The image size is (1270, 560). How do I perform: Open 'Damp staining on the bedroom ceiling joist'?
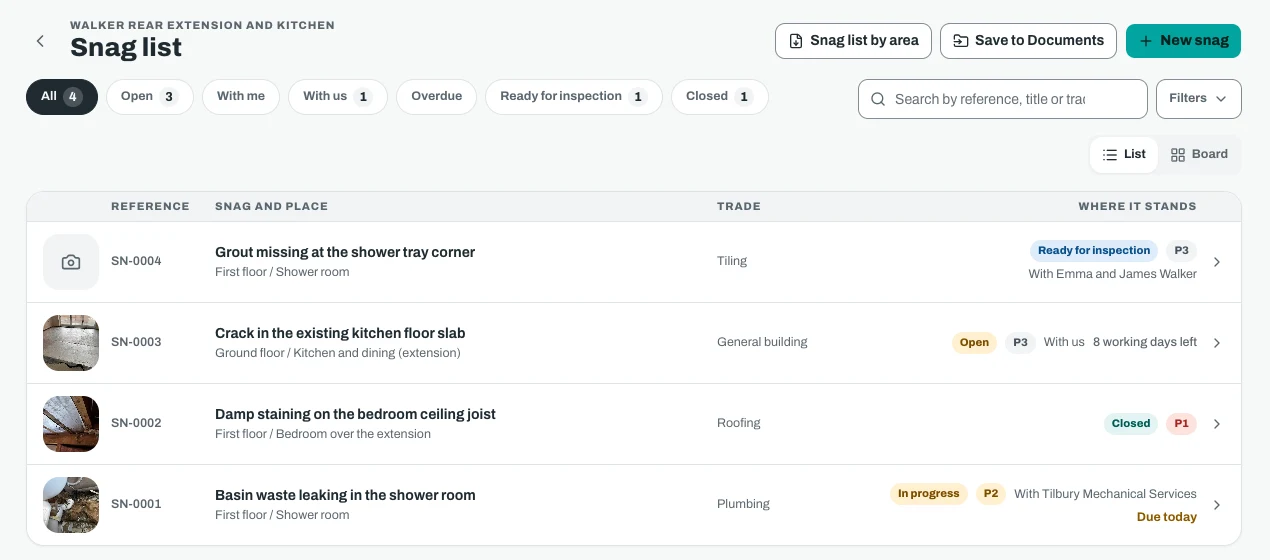point(355,414)
